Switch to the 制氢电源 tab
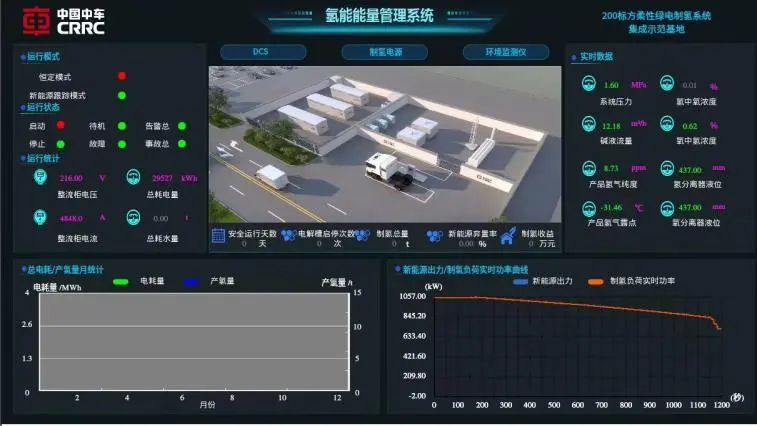 385,52
